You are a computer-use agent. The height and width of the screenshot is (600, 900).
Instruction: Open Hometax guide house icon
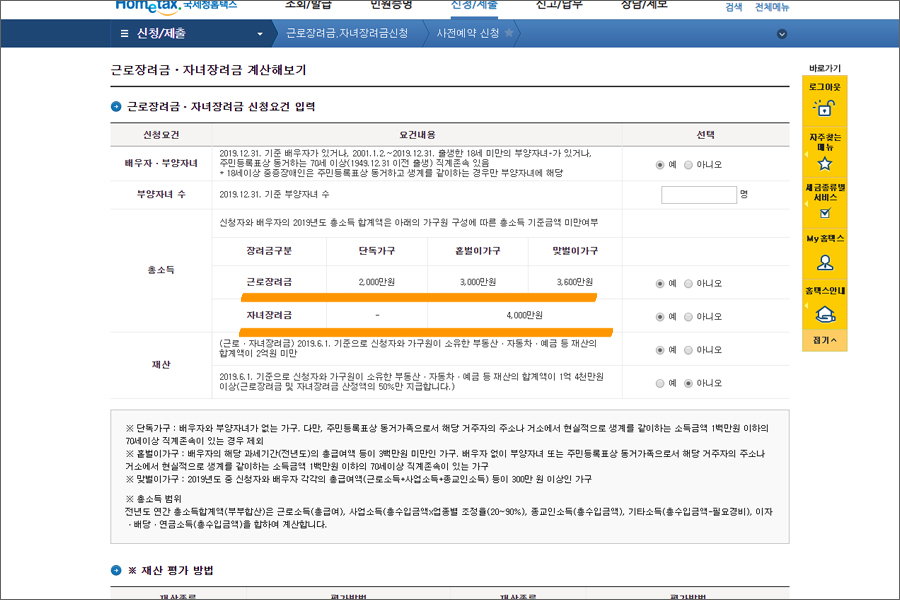click(x=825, y=315)
